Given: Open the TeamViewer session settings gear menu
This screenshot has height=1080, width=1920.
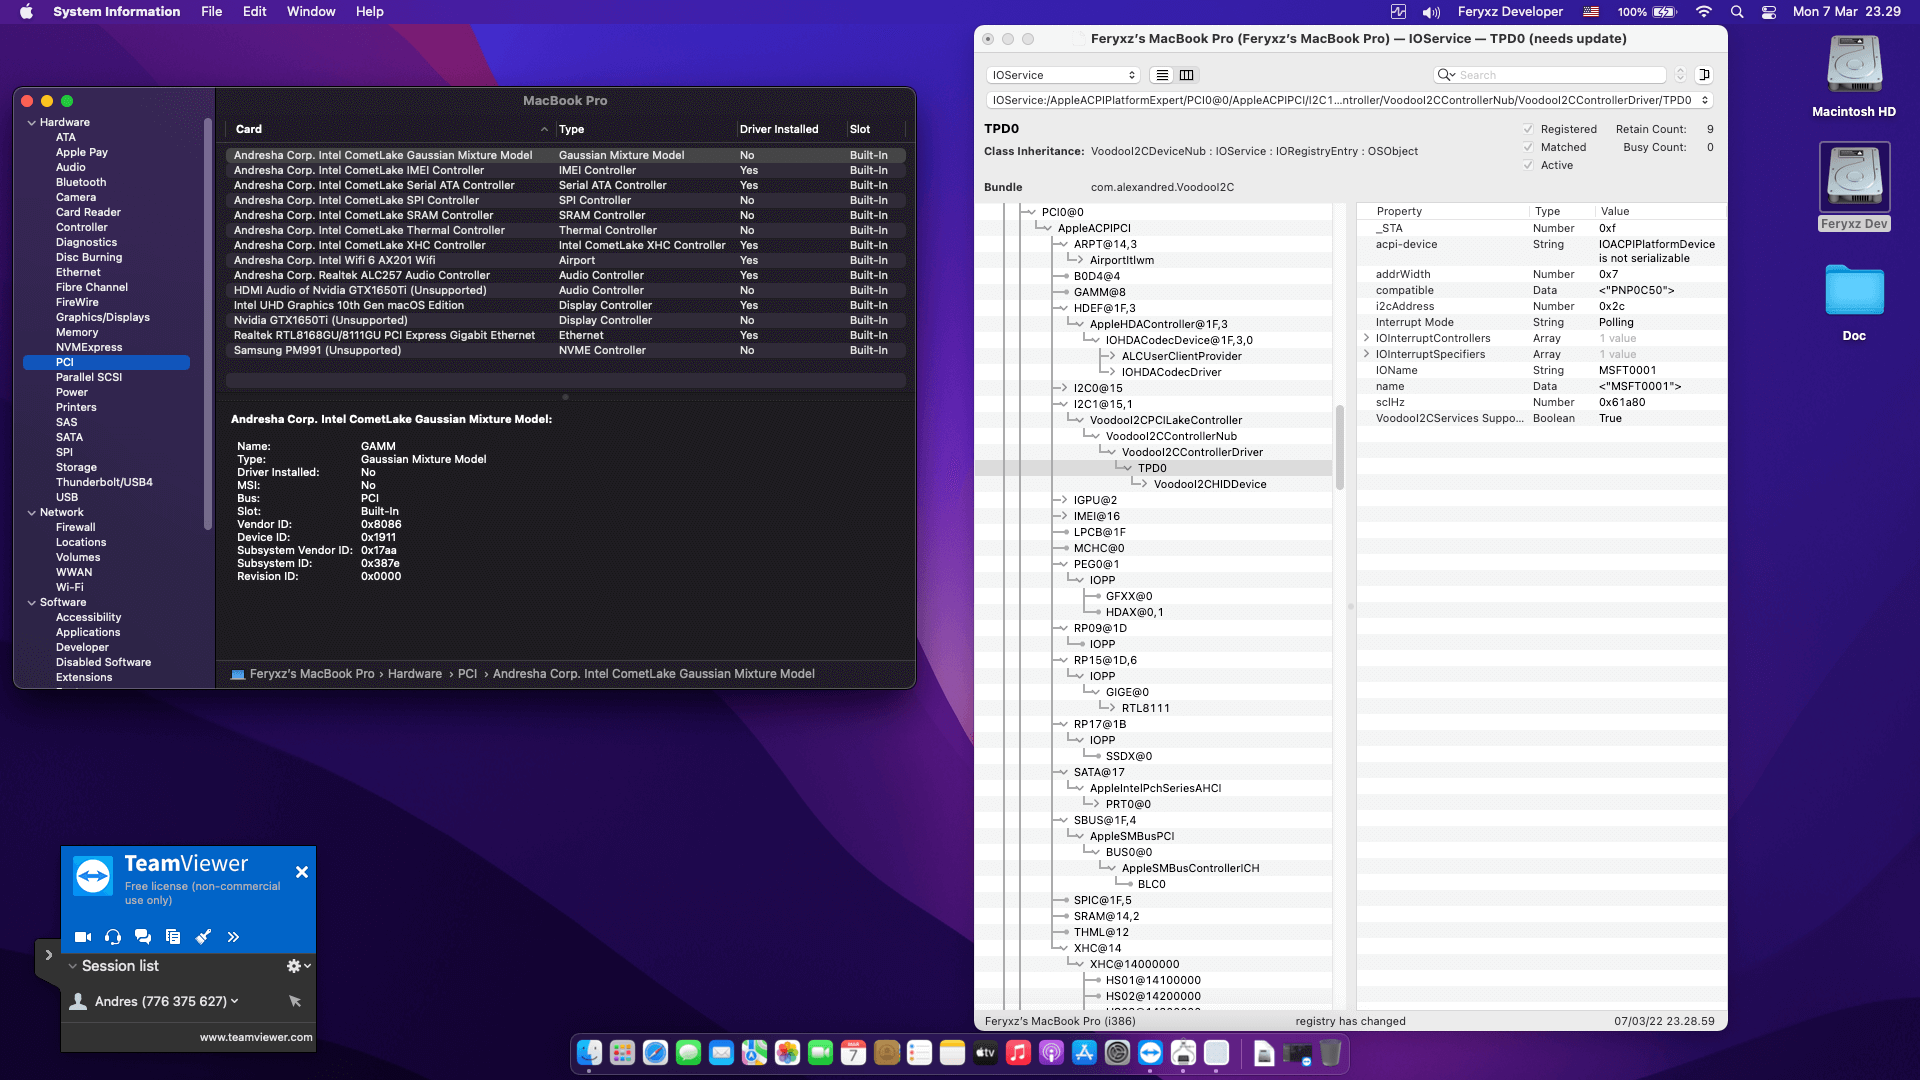Looking at the screenshot, I should coord(298,966).
